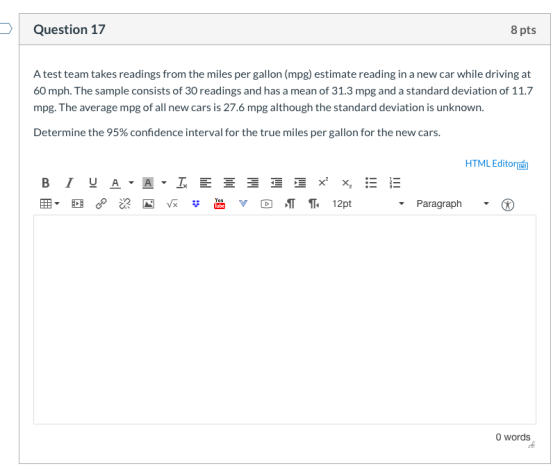This screenshot has height=471, width=560.
Task: Click the remove link icon
Action: (x=125, y=204)
